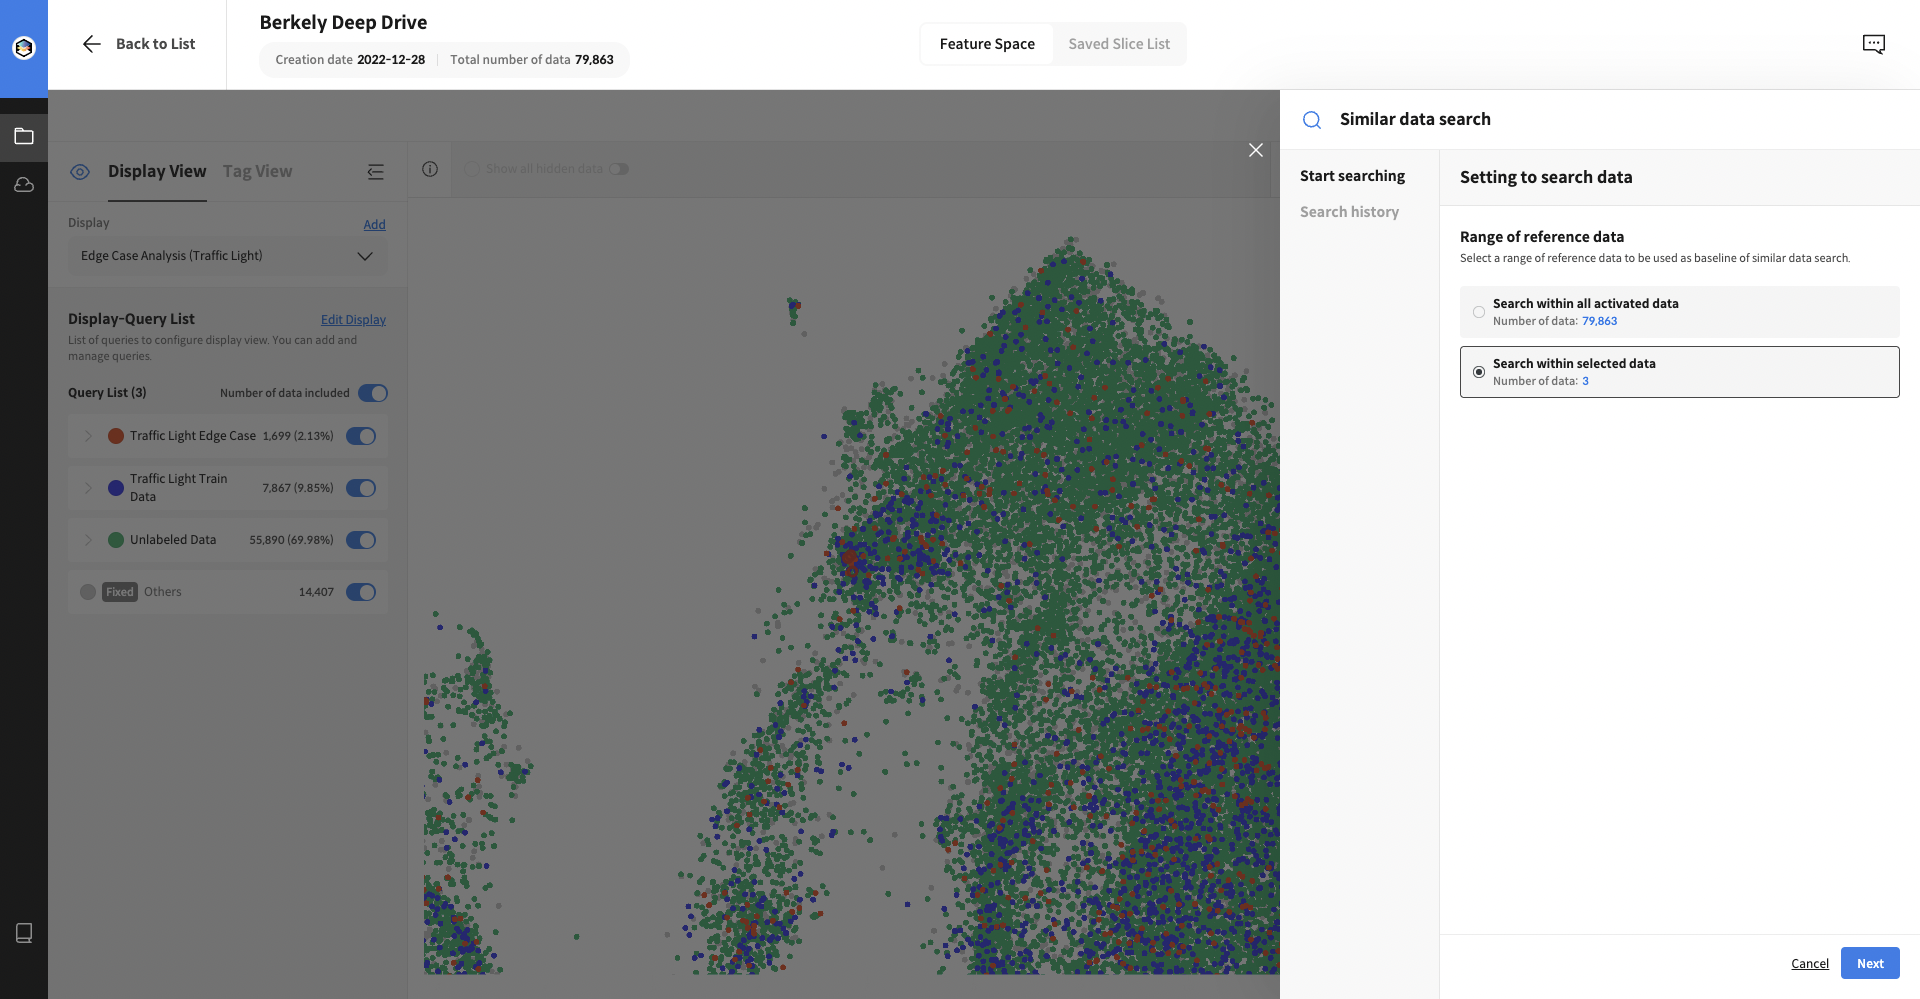Toggle Unlabeled Data visibility
The image size is (1920, 999).
pos(361,540)
